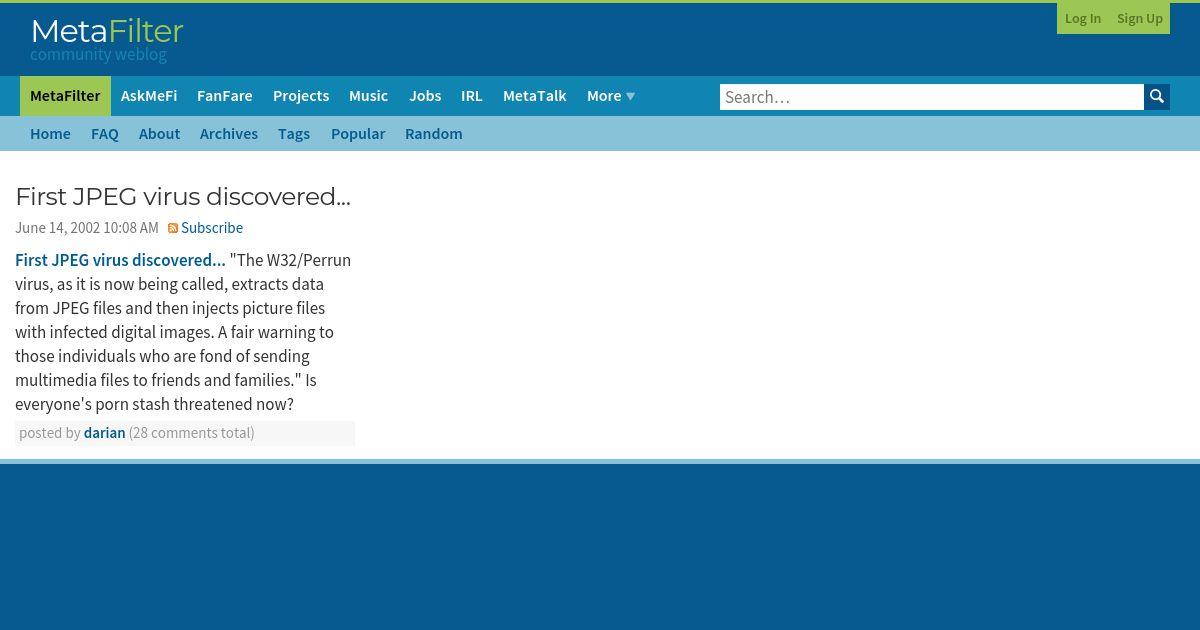The height and width of the screenshot is (630, 1200).
Task: Browse the Archives link
Action: [x=229, y=134]
